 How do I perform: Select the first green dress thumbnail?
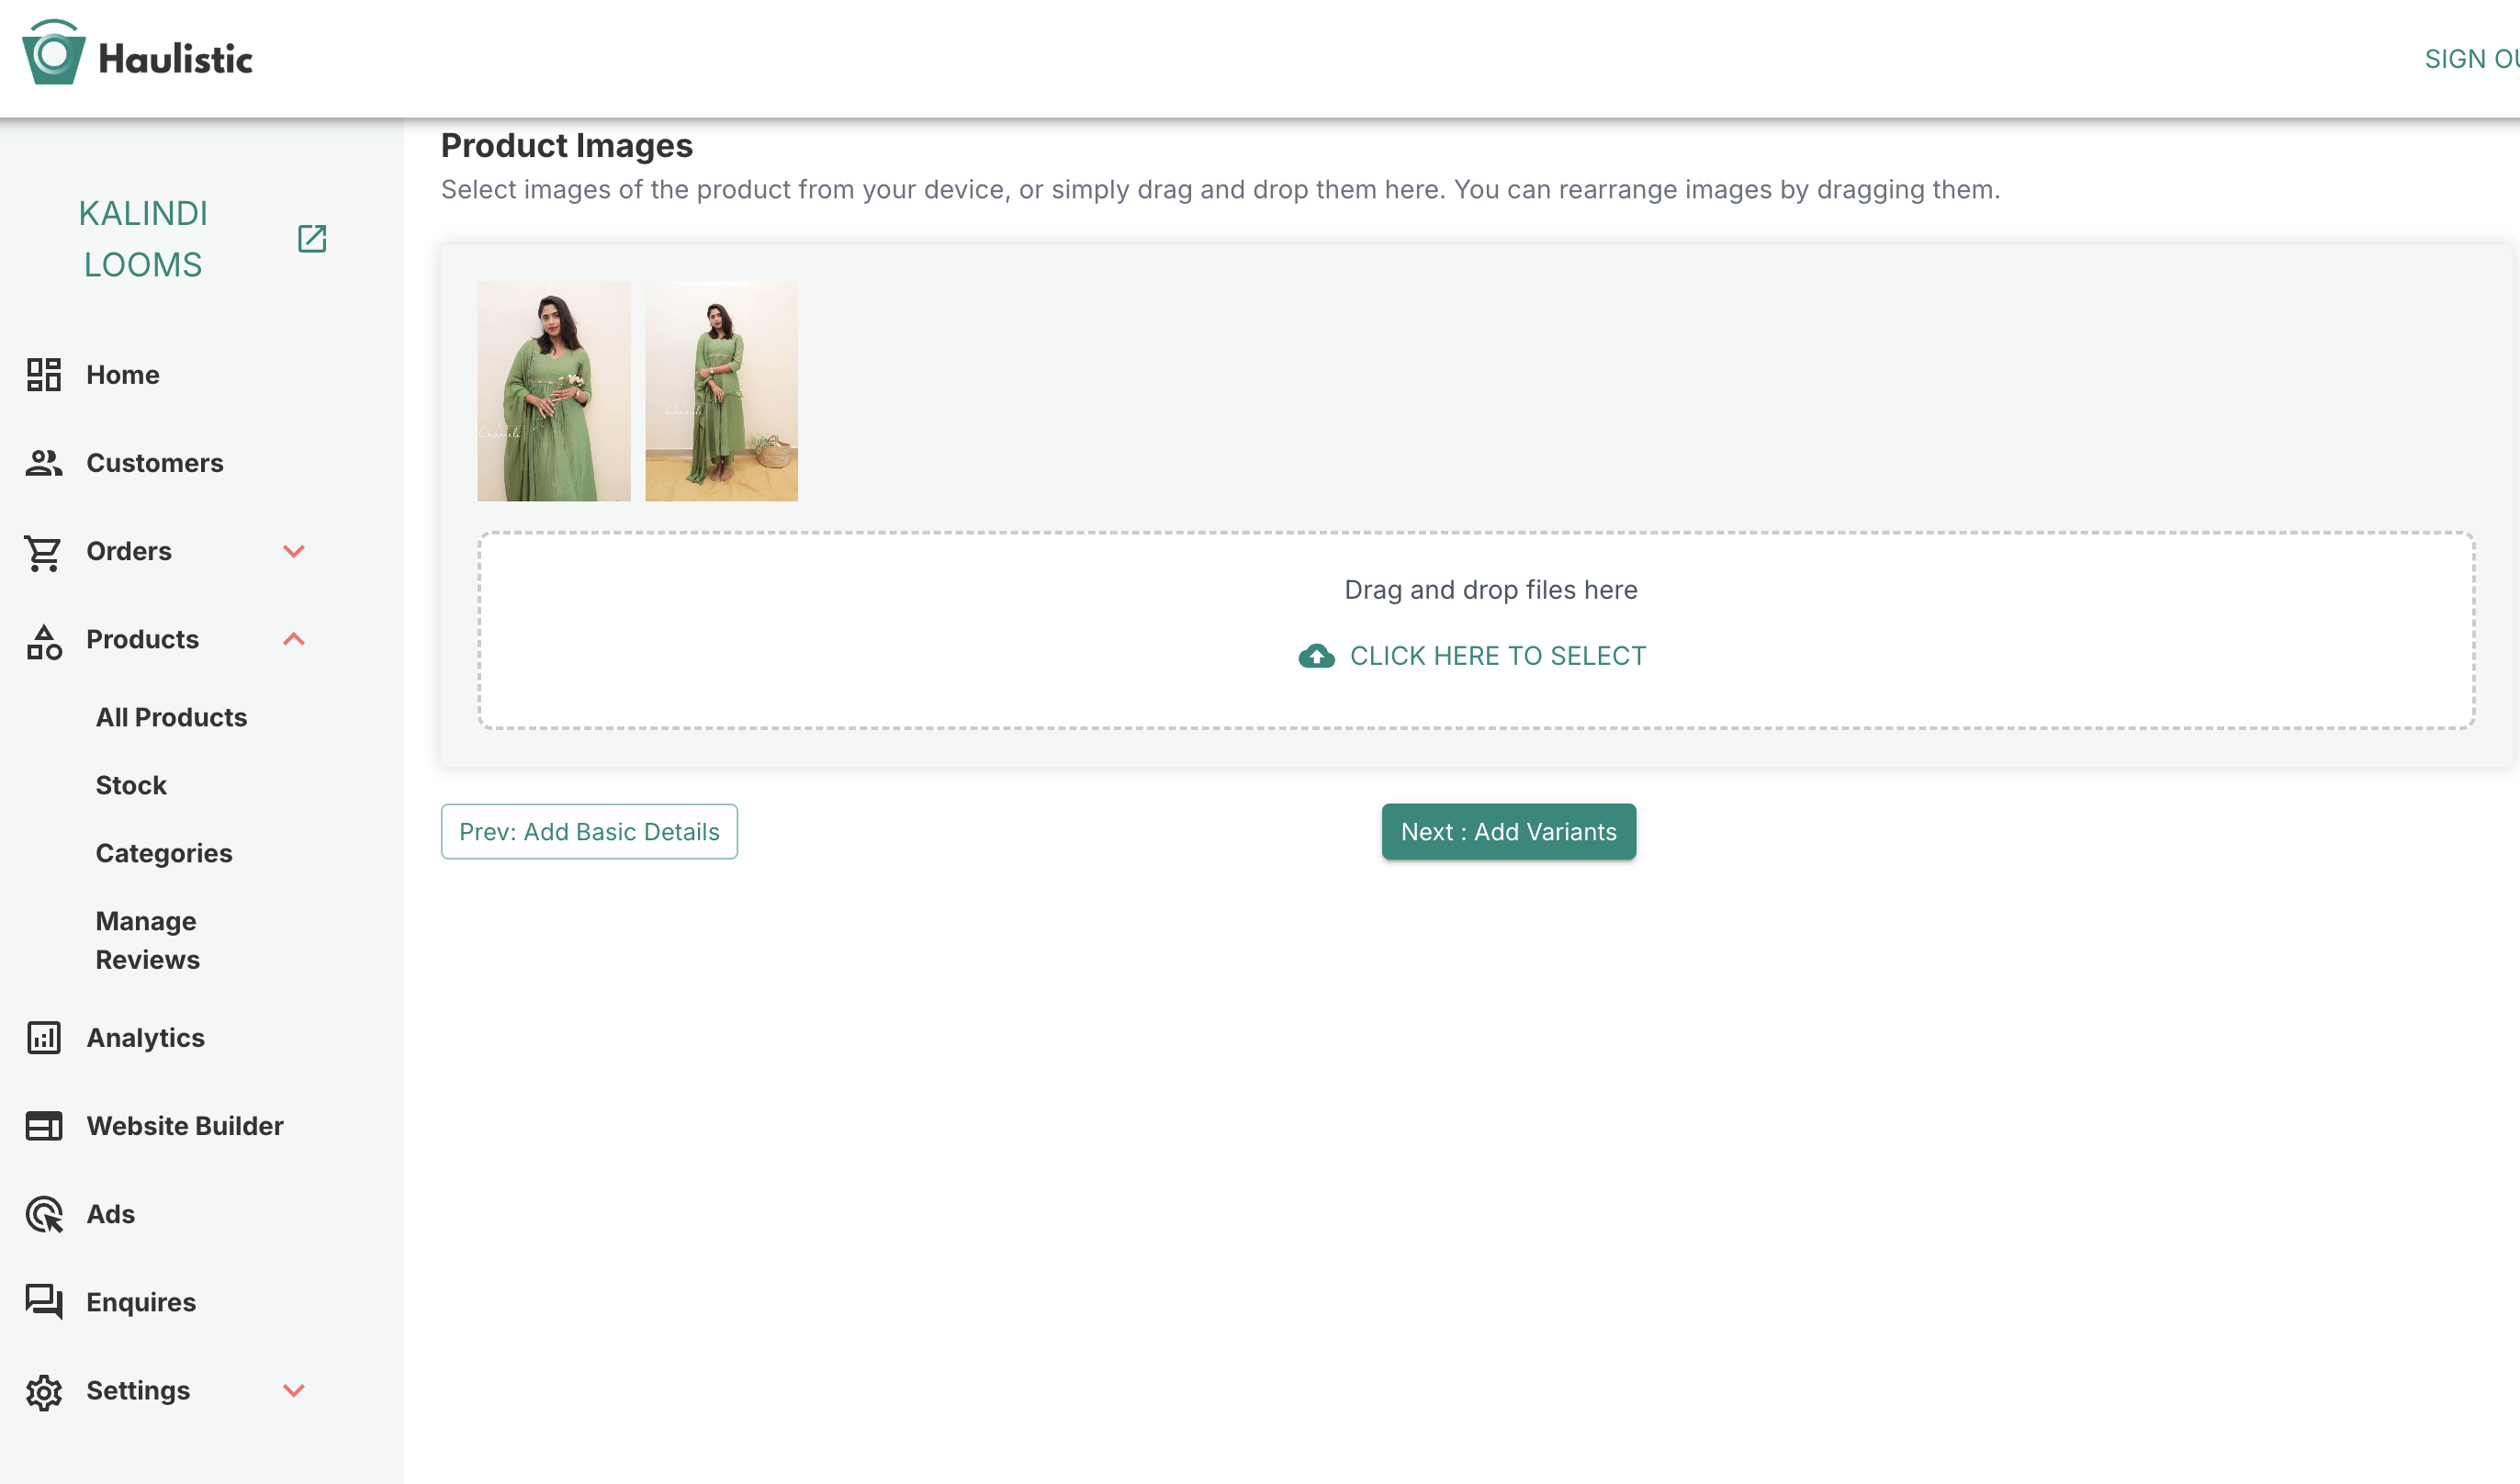[553, 391]
